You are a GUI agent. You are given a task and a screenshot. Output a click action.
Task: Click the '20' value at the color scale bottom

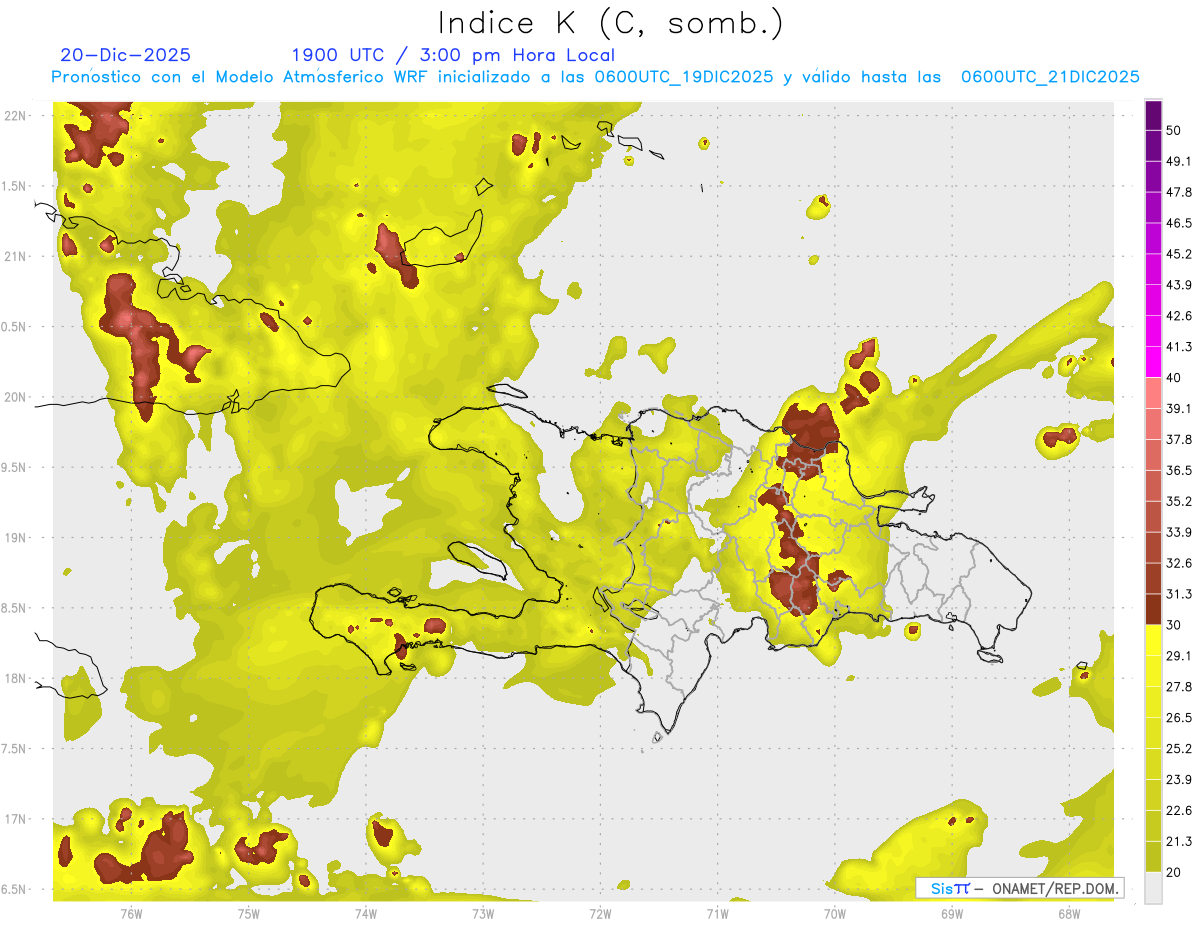click(1174, 872)
